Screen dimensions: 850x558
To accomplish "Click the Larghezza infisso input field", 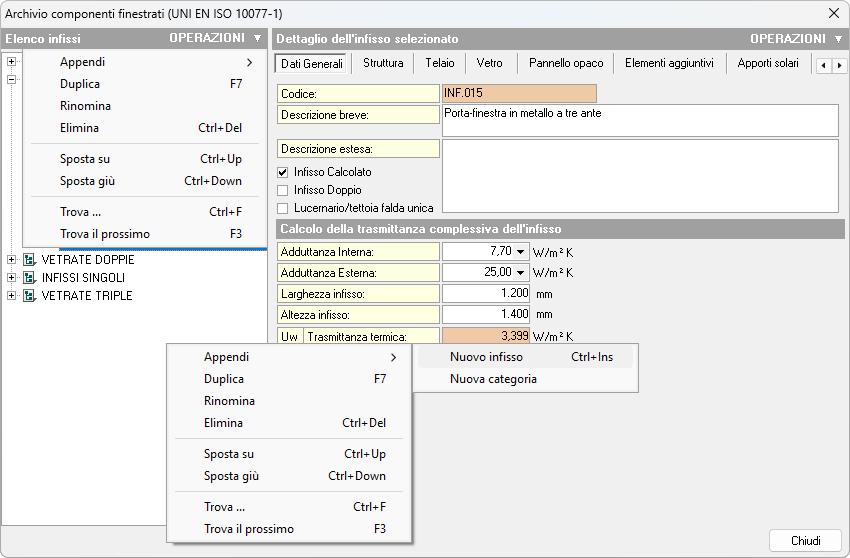I will coord(486,294).
